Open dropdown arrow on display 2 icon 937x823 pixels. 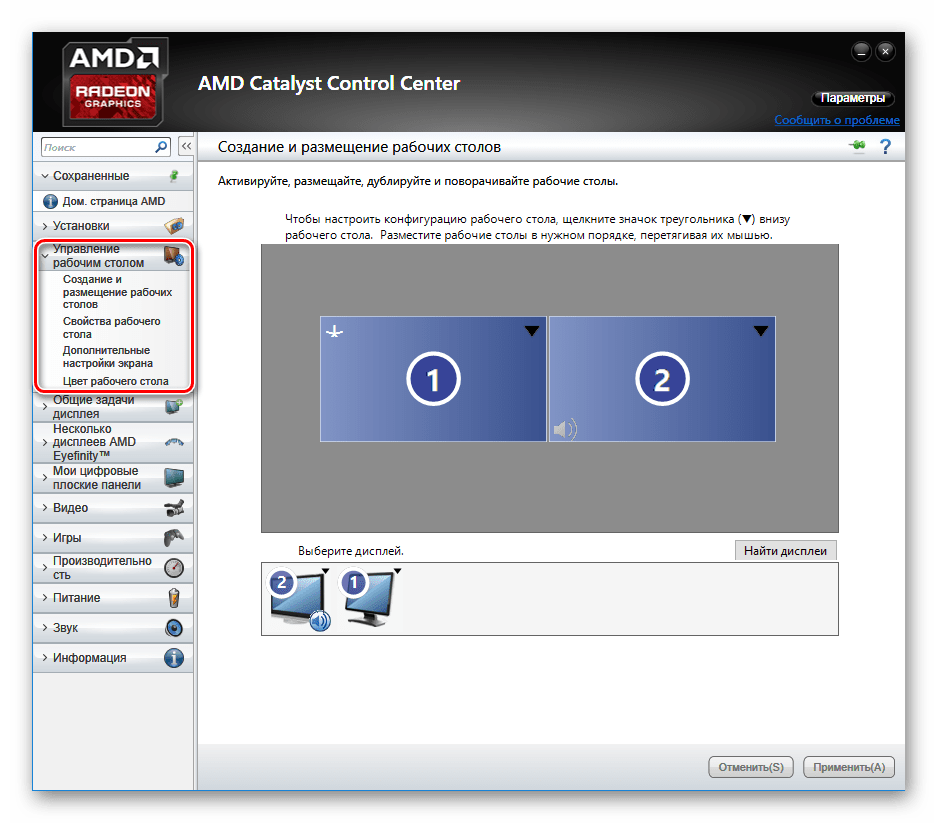click(326, 571)
